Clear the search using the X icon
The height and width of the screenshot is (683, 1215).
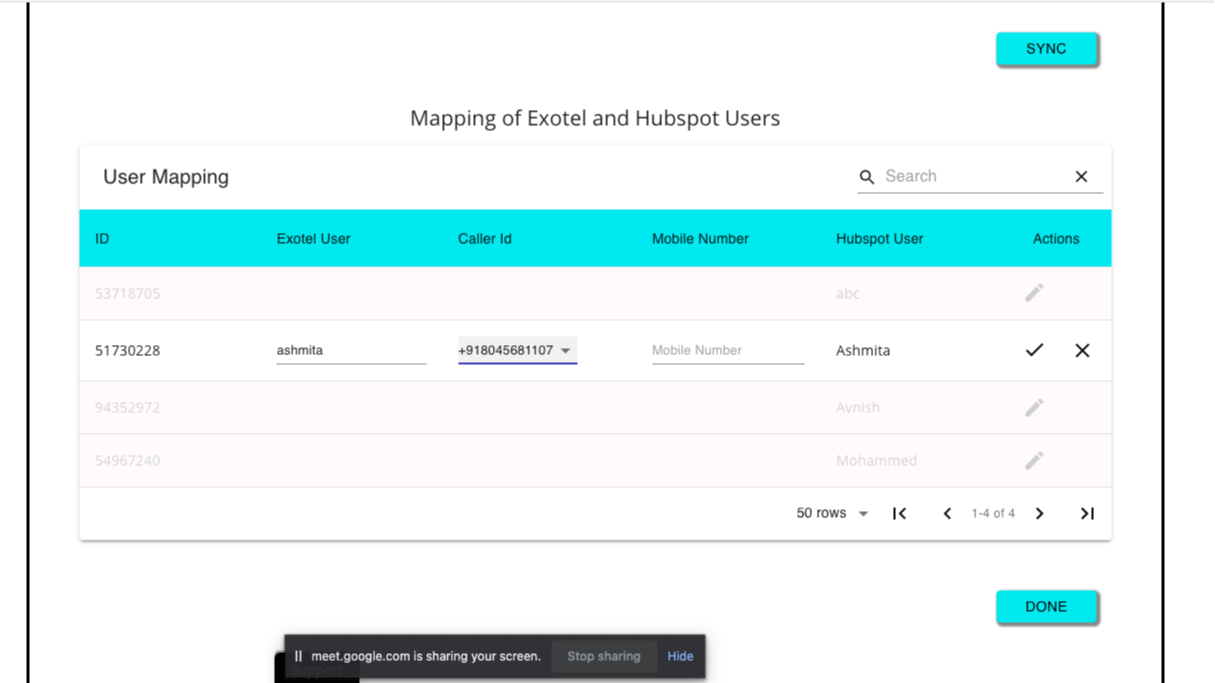coord(1081,176)
